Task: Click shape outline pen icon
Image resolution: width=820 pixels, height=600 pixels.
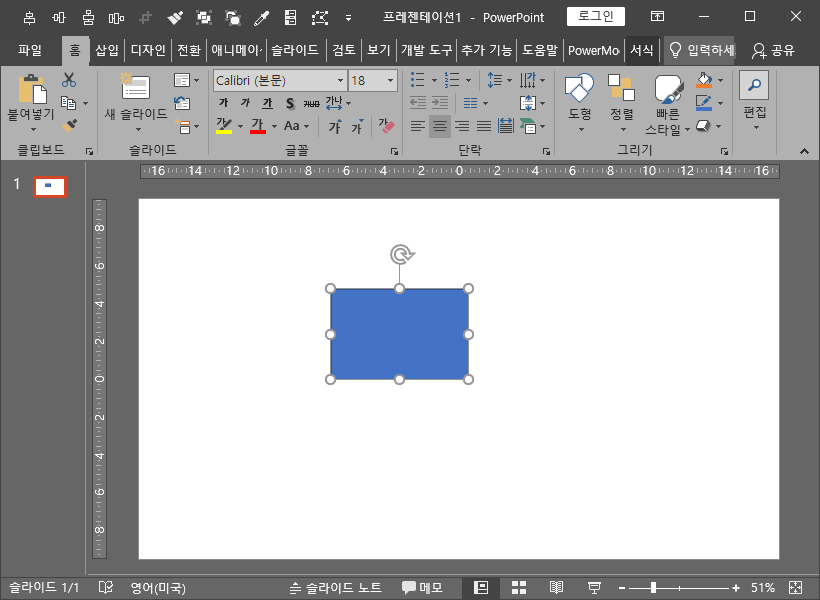Action: [x=704, y=103]
